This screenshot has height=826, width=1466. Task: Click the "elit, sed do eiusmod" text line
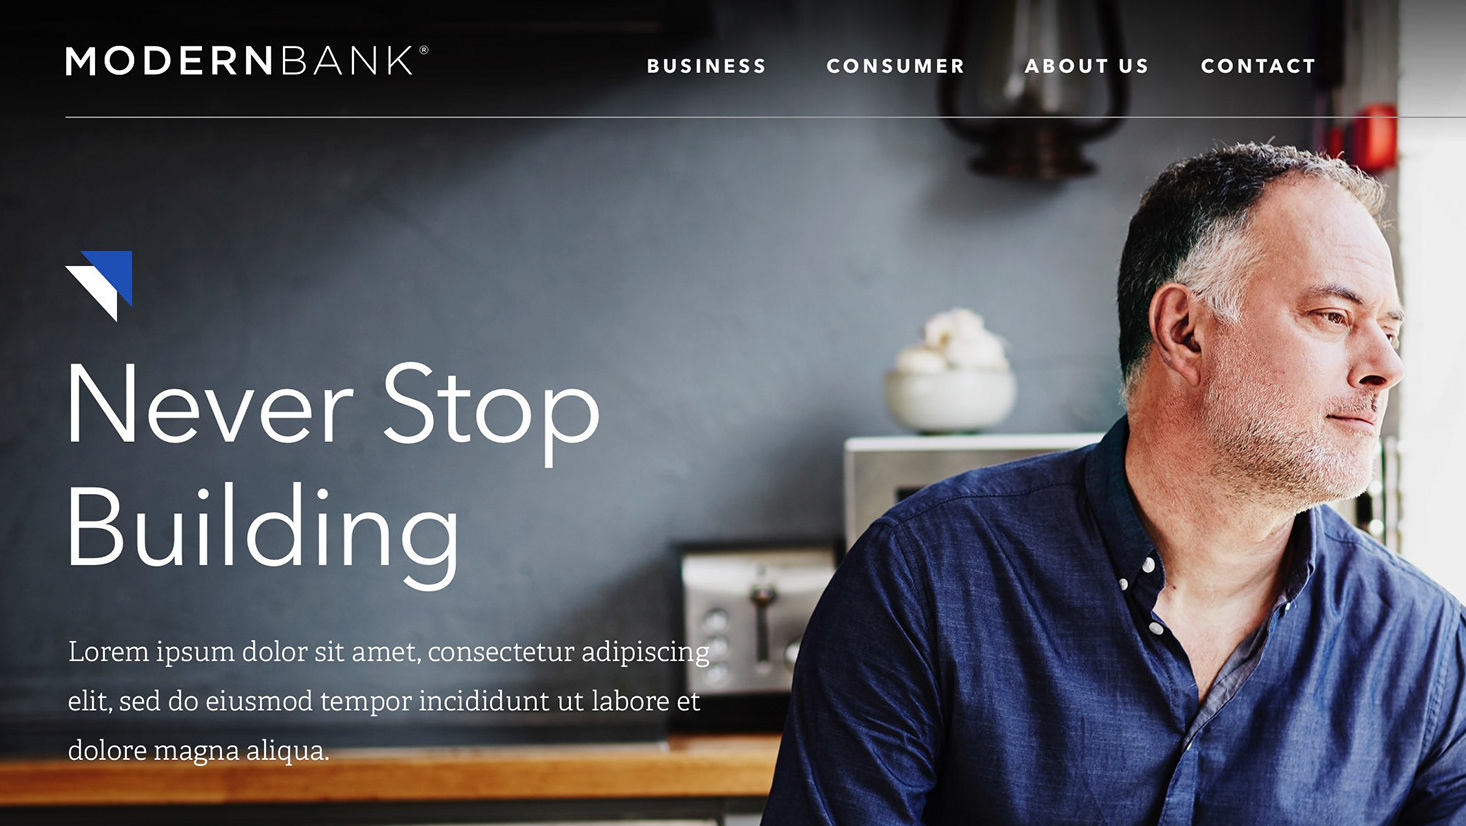coord(384,701)
